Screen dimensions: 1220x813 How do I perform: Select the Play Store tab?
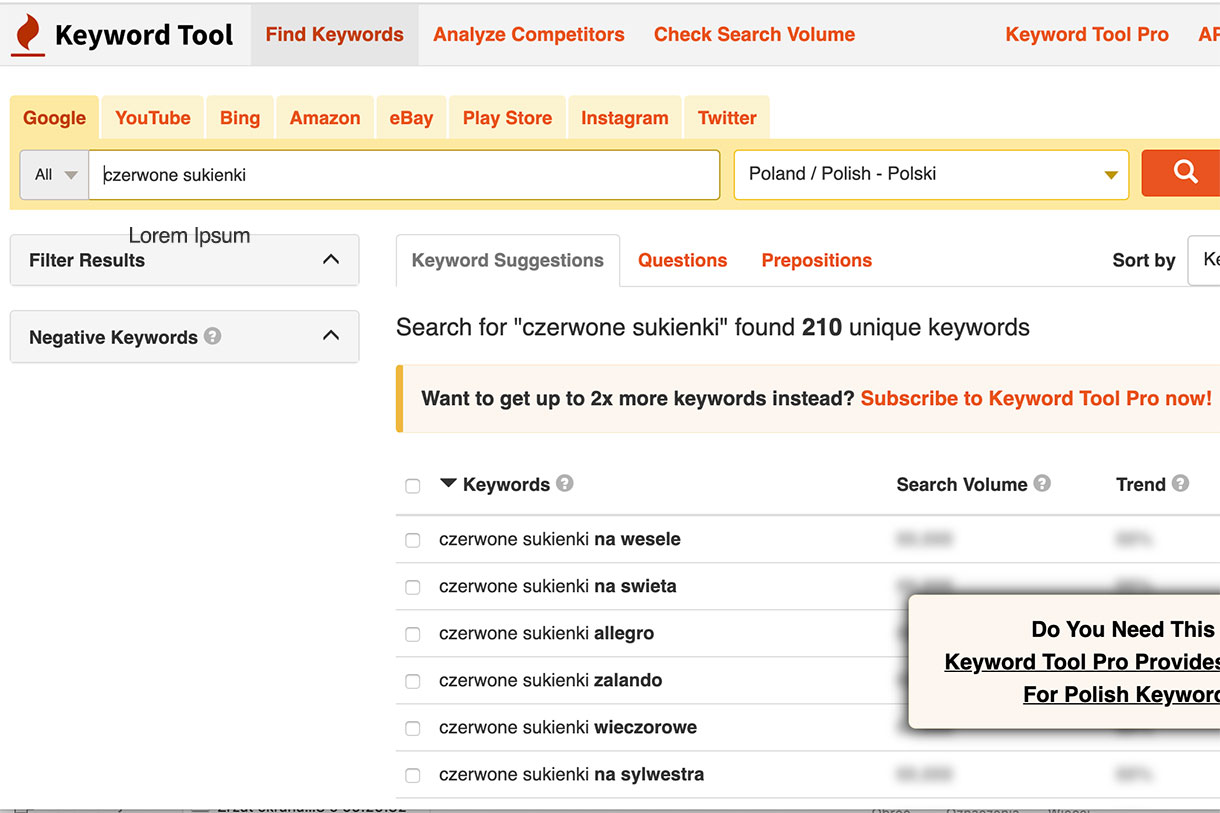[x=507, y=117]
